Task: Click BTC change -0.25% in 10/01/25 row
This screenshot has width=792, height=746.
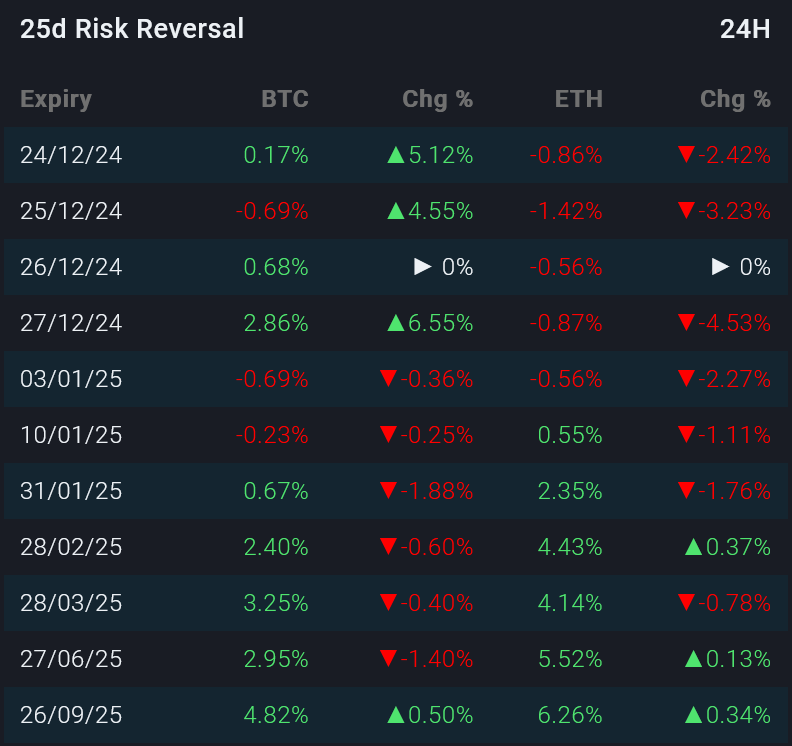Action: (x=426, y=435)
